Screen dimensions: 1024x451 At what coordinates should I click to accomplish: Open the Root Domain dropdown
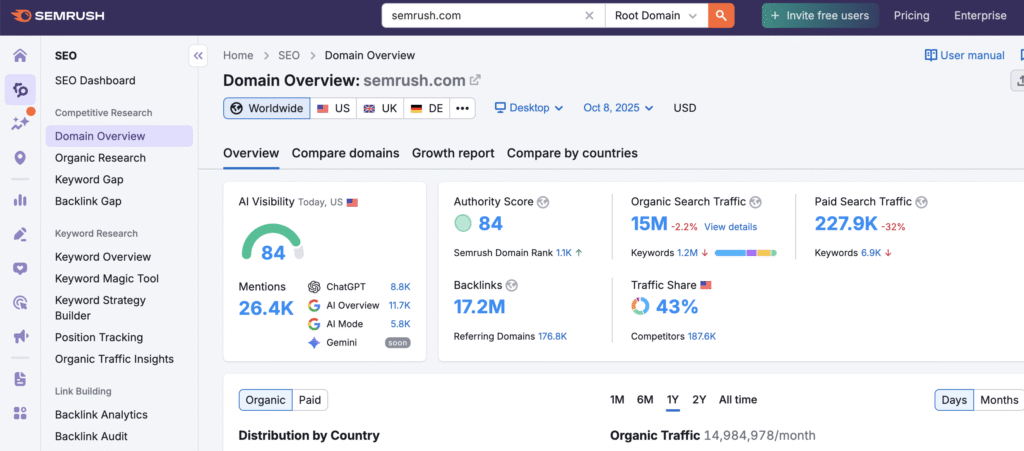654,16
